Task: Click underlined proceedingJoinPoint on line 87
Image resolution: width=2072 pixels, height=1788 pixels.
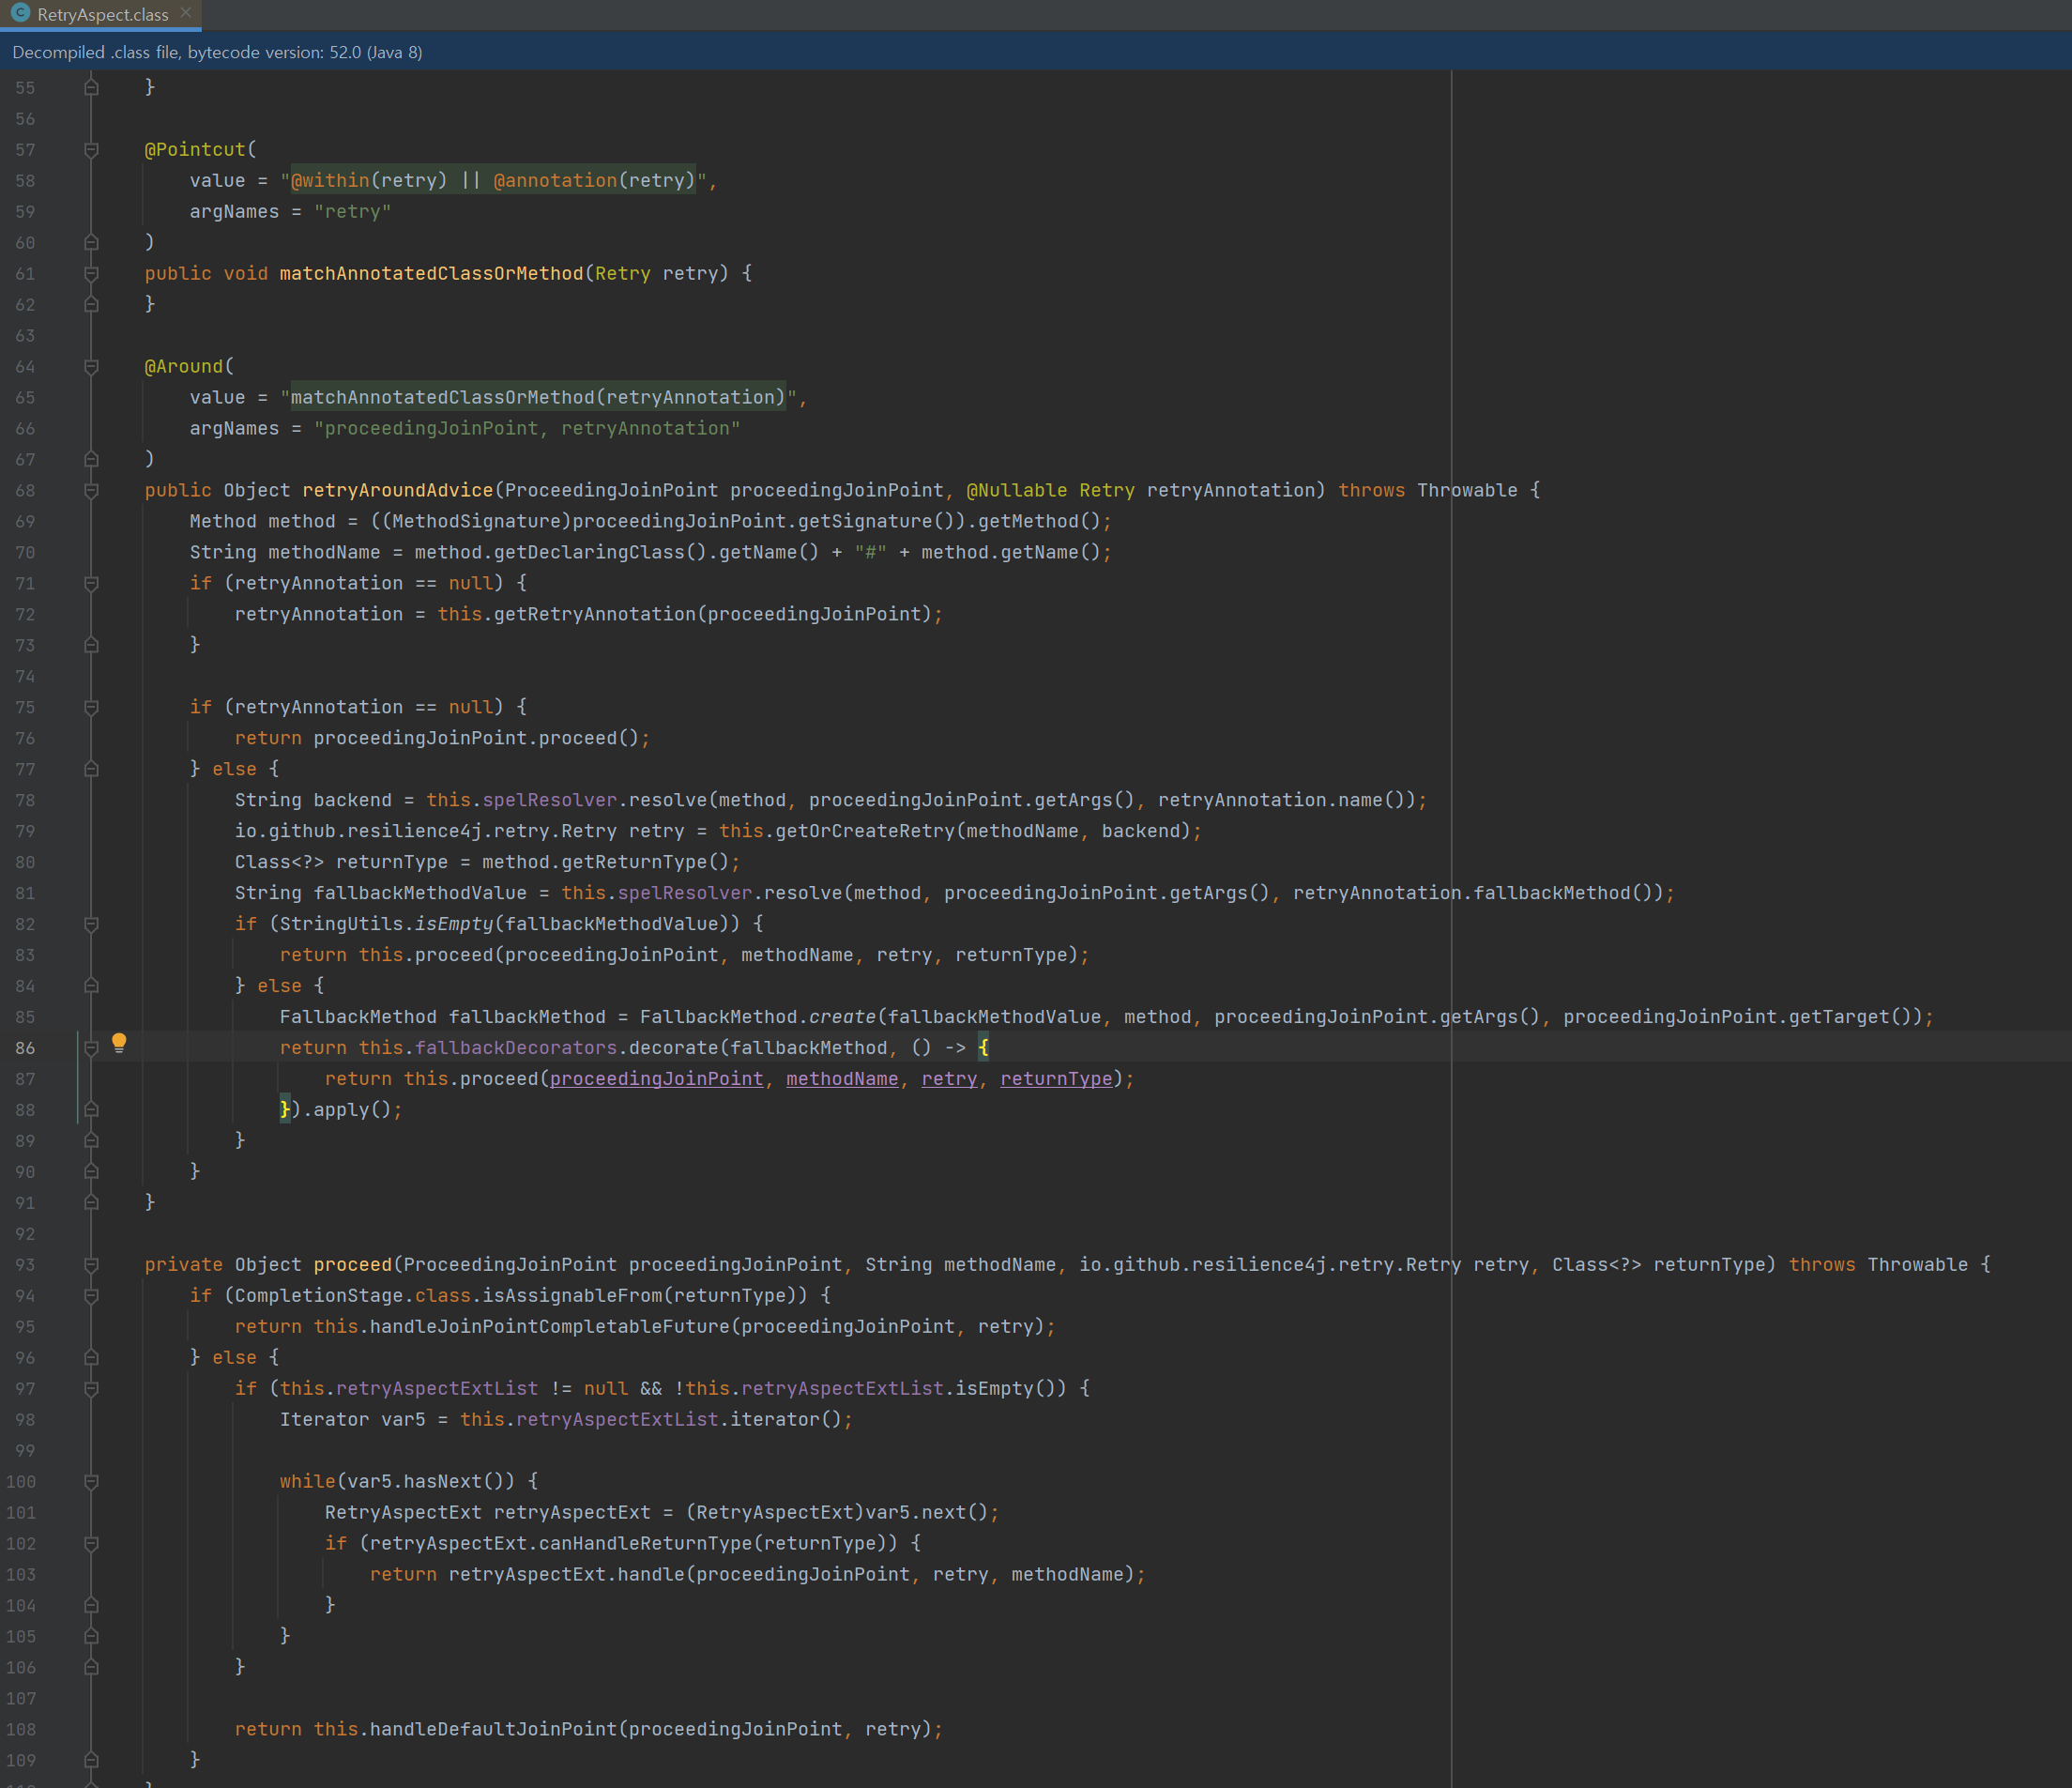Action: [656, 1079]
